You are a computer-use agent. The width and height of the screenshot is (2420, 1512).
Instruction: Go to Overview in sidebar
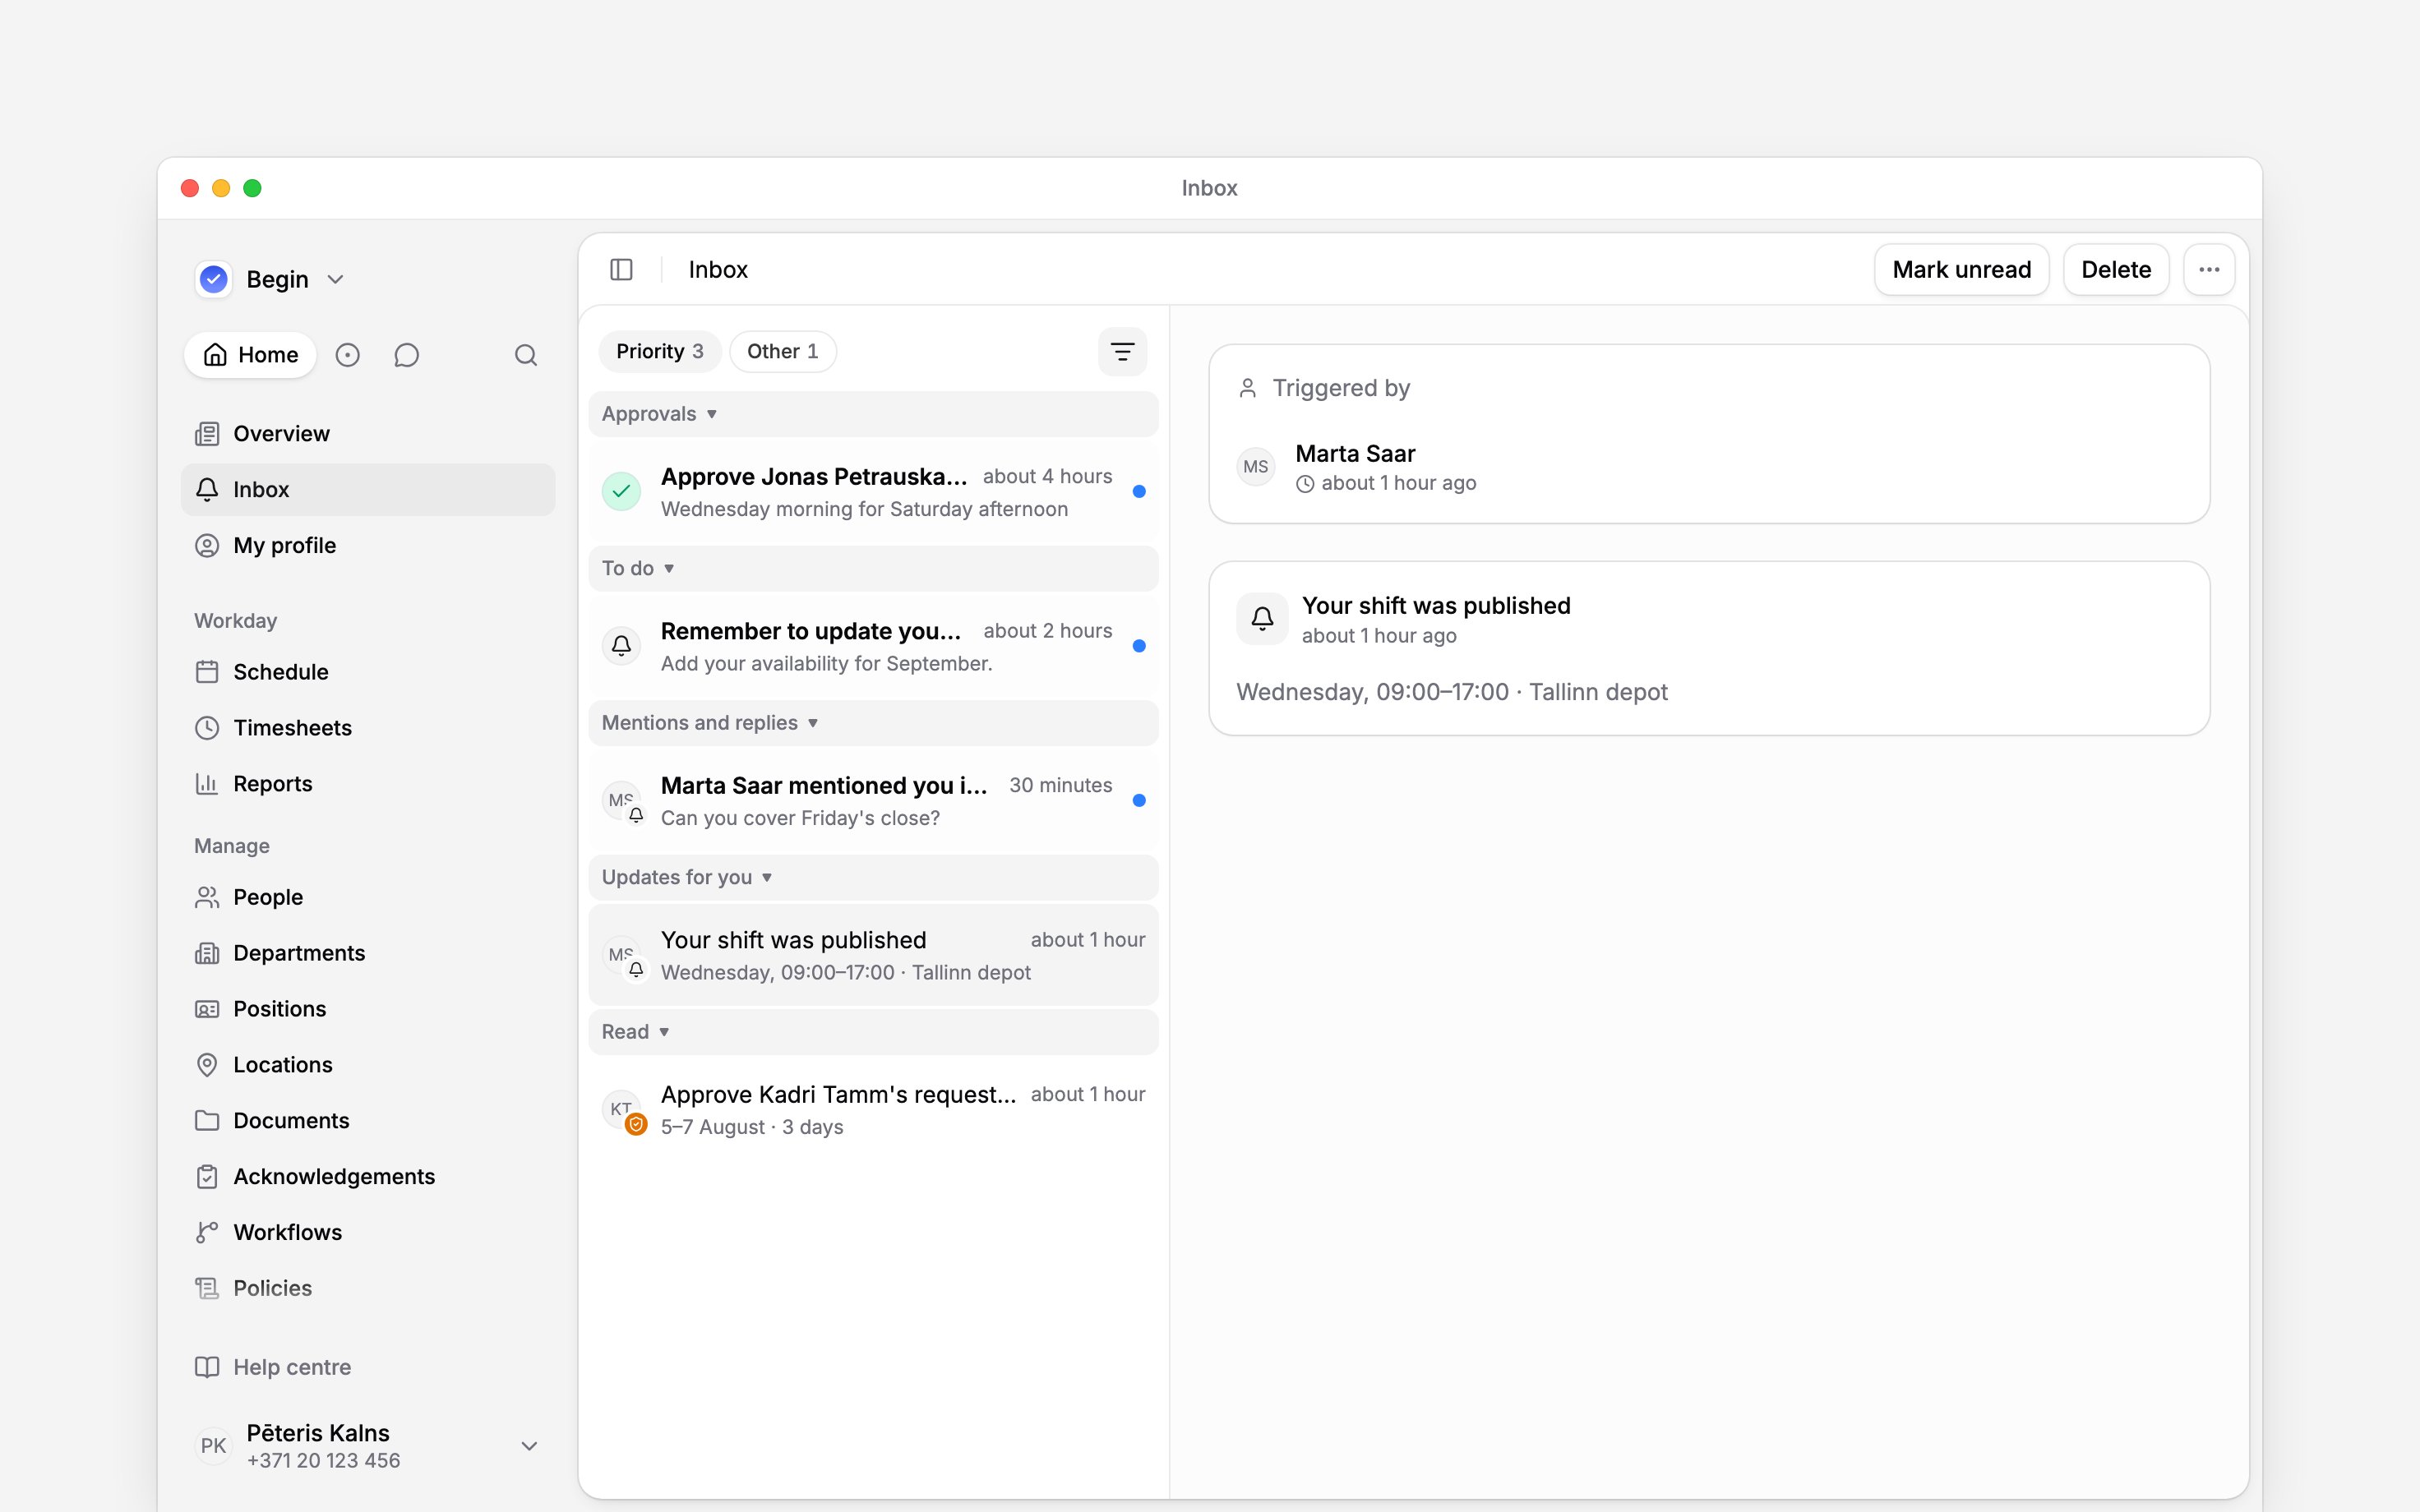[x=368, y=434]
